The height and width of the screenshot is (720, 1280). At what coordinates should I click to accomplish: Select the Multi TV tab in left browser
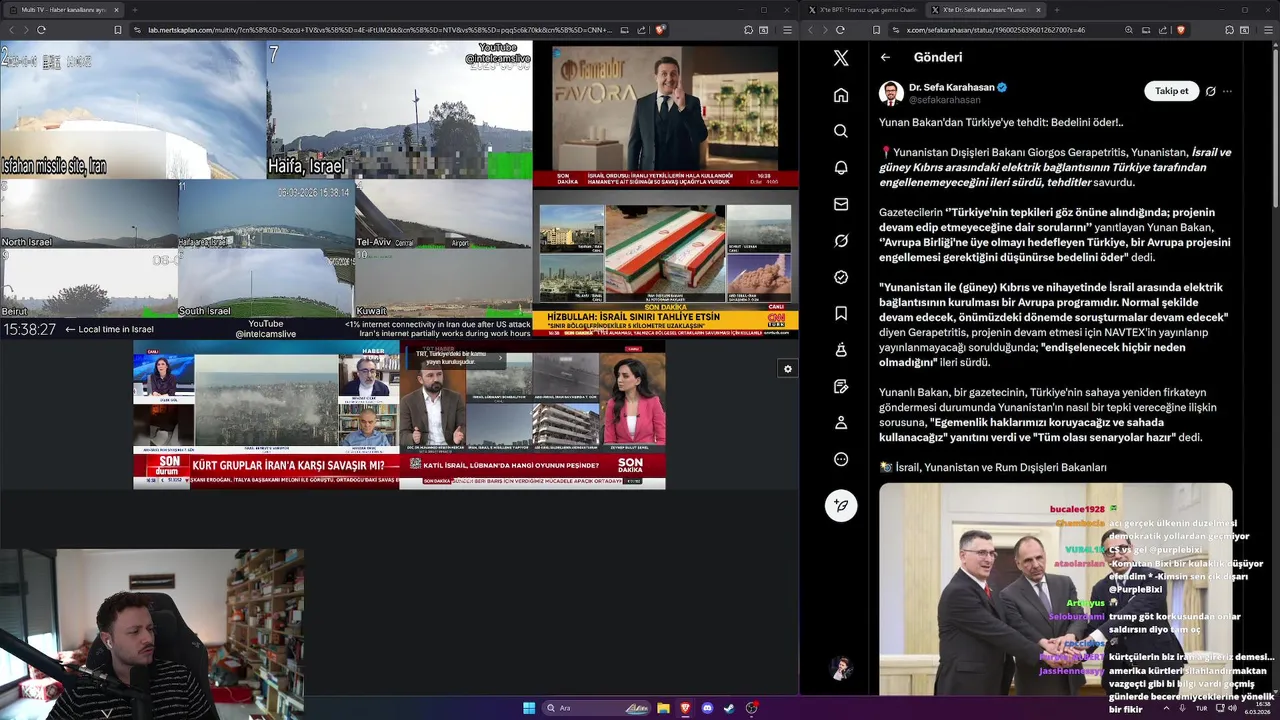coord(63,9)
